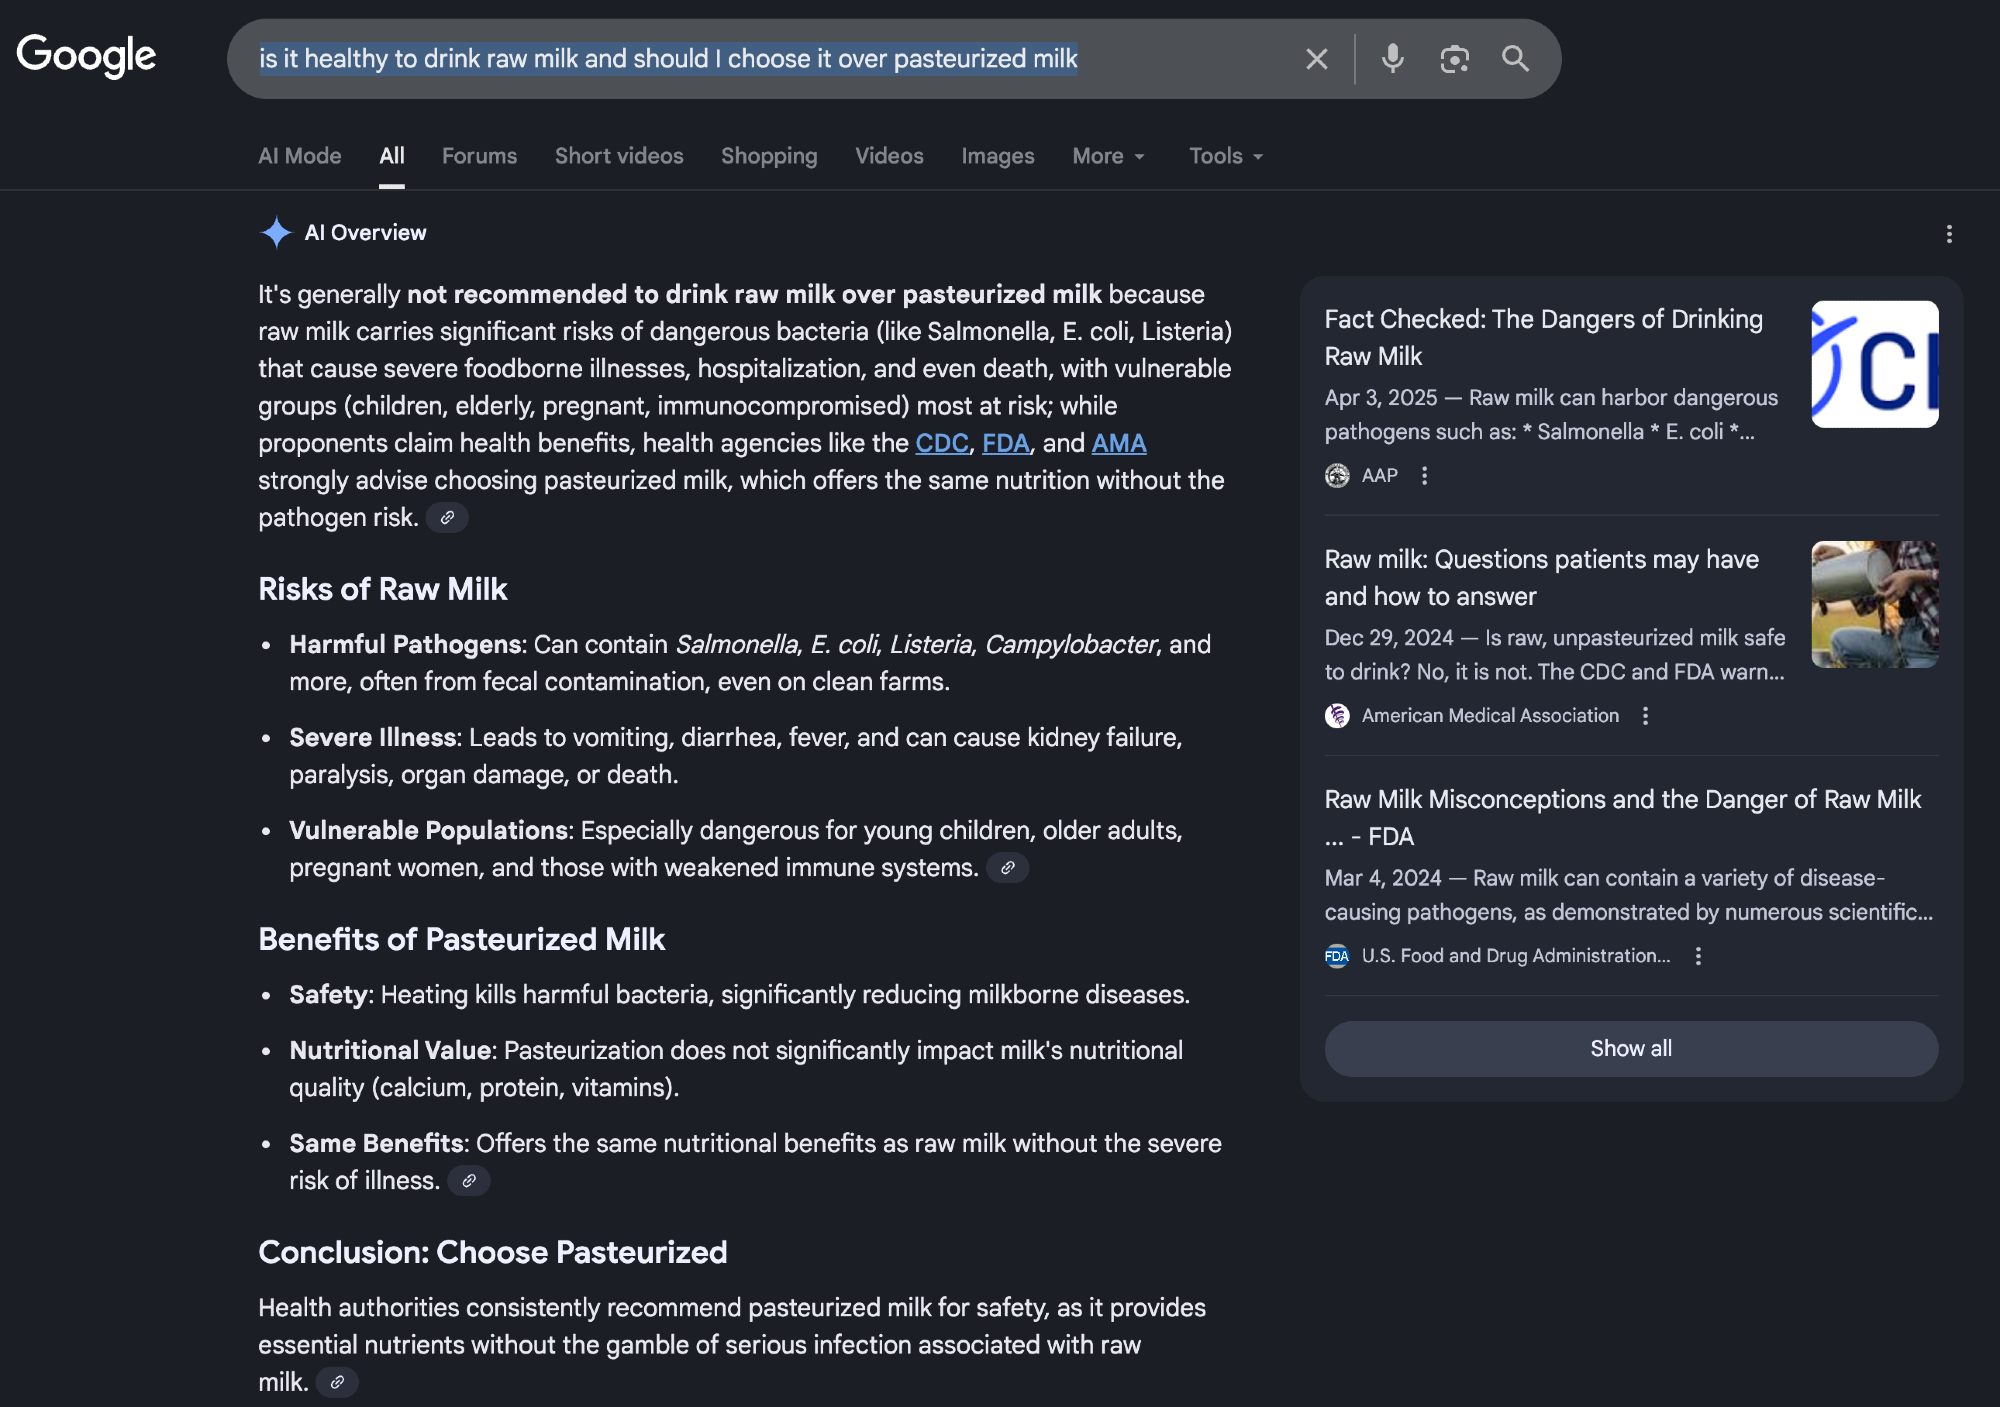
Task: Expand the Tools dropdown
Action: pos(1225,156)
